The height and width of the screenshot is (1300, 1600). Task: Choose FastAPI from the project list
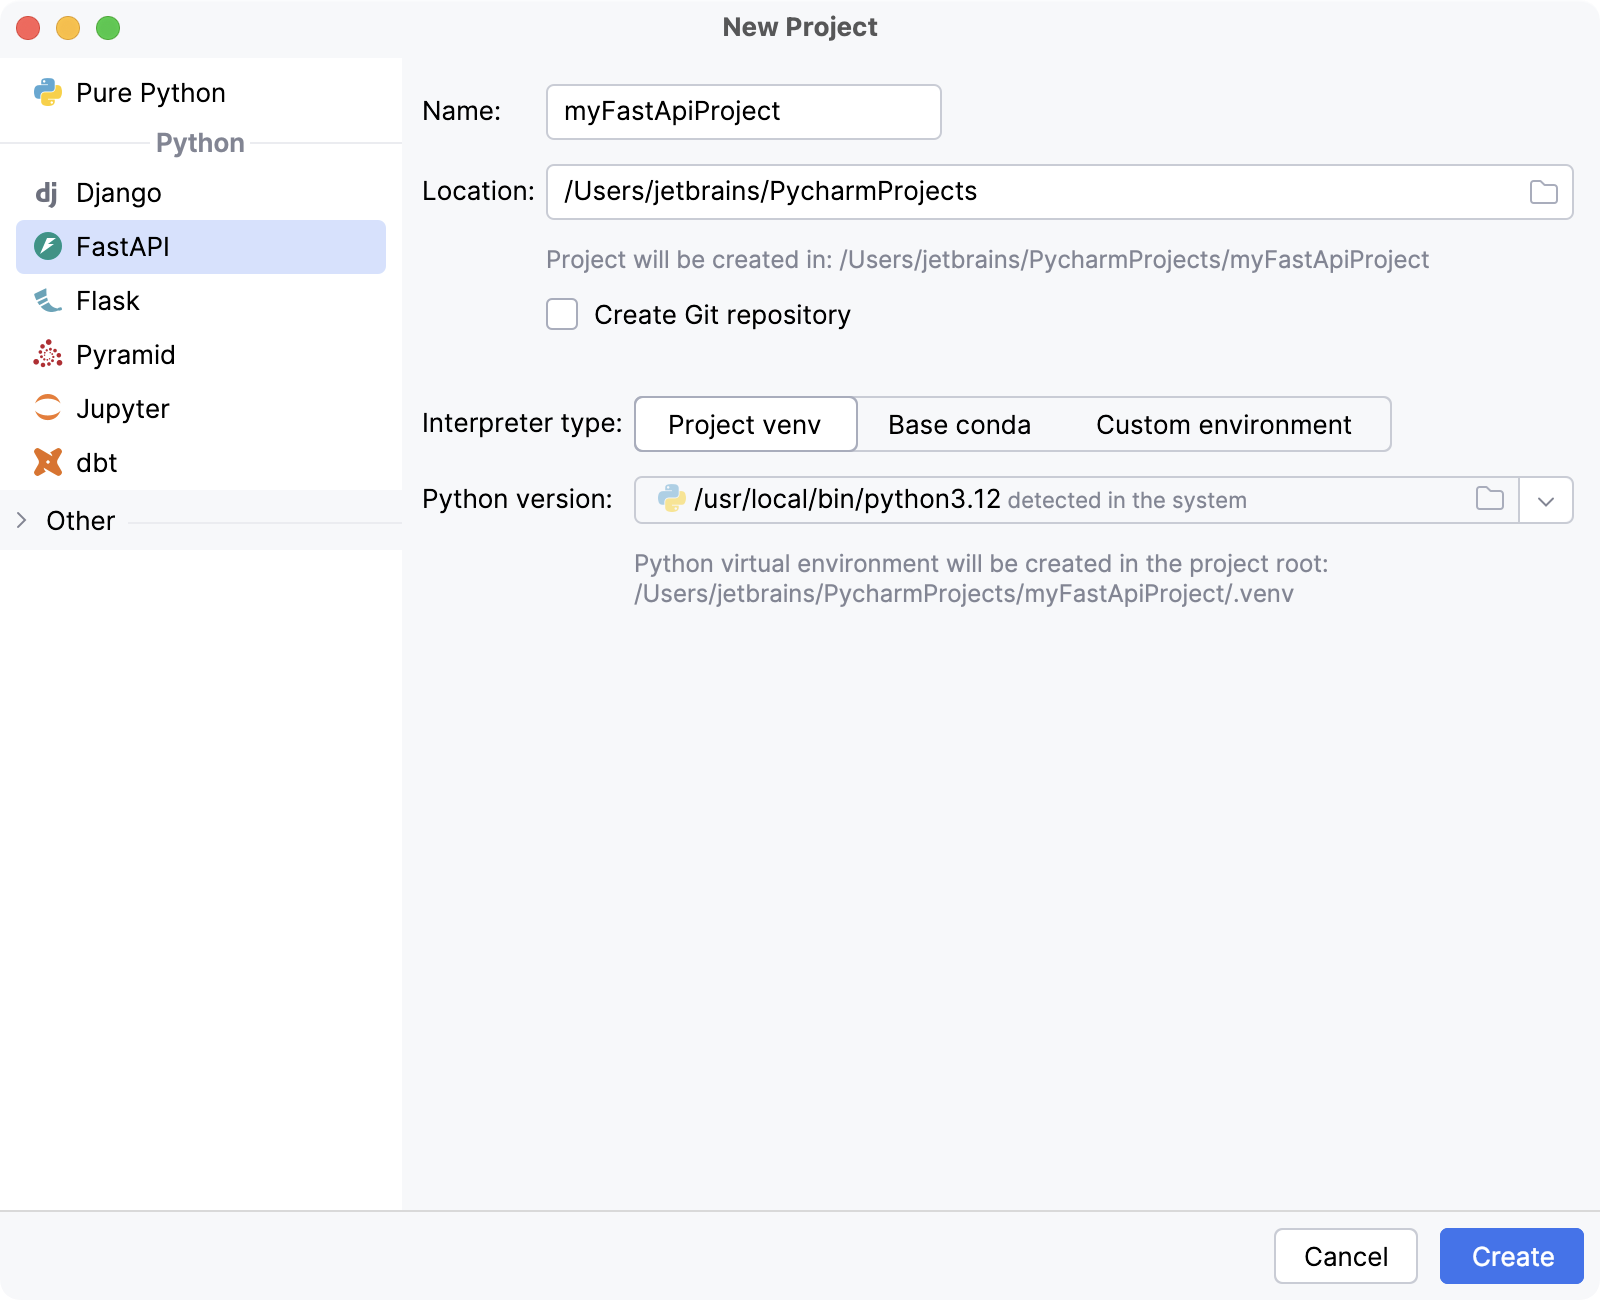123,247
